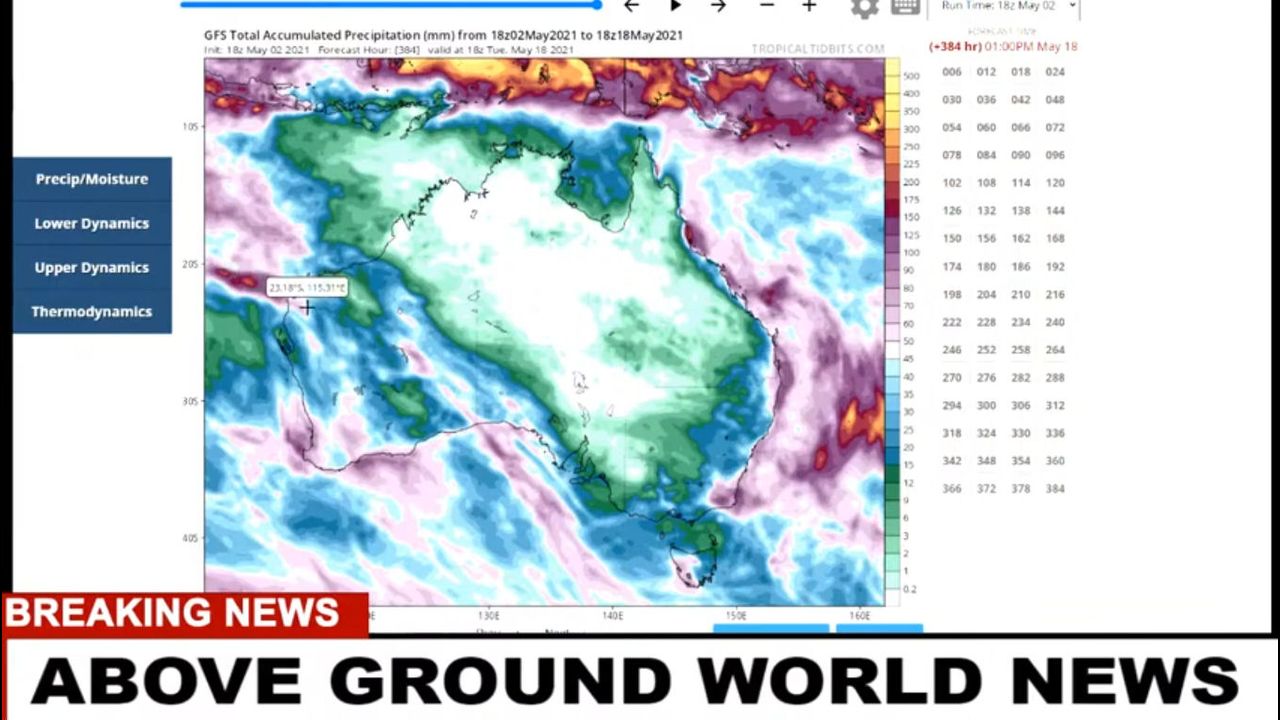Select forecast hour 072
This screenshot has width=1280, height=720.
point(1055,128)
